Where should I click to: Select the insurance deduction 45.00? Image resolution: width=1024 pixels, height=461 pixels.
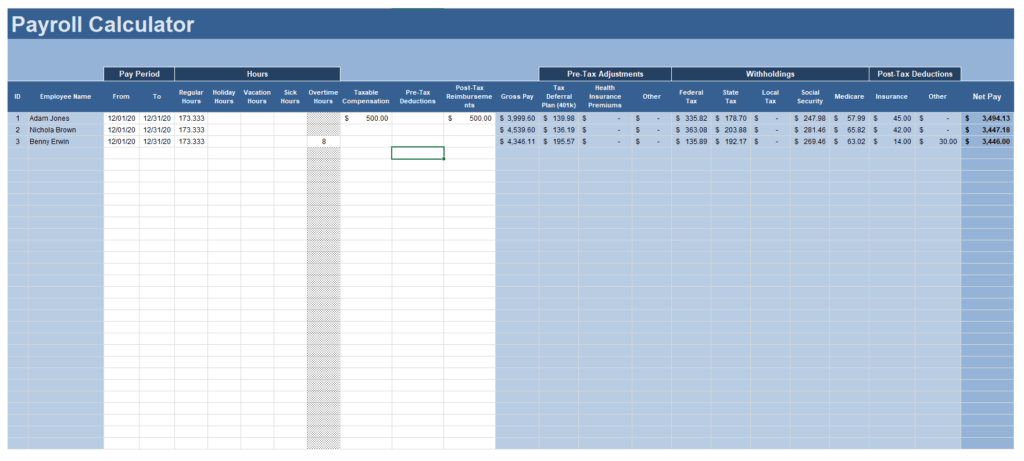pos(891,118)
